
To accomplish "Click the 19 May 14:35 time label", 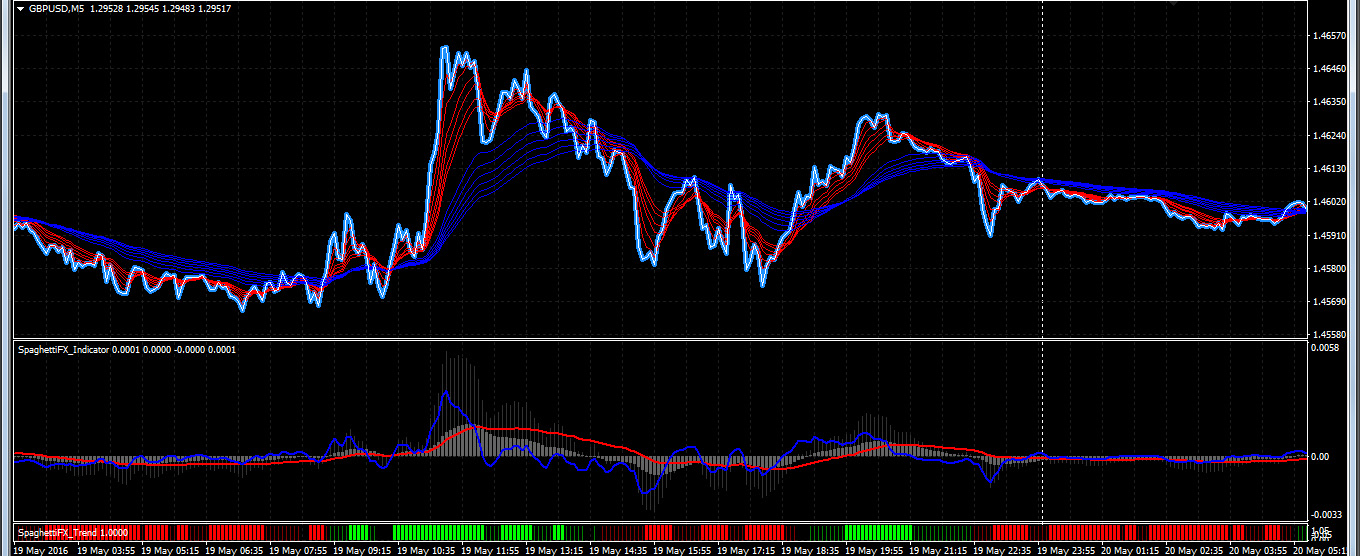I will tap(618, 550).
